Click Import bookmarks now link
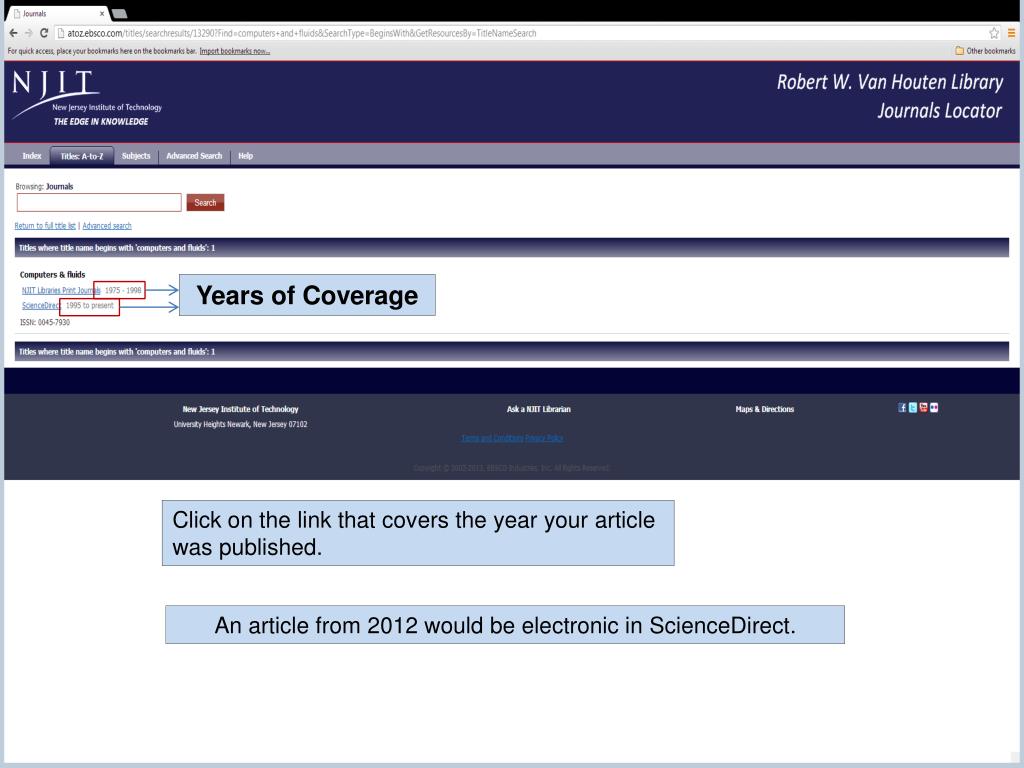 tap(234, 50)
